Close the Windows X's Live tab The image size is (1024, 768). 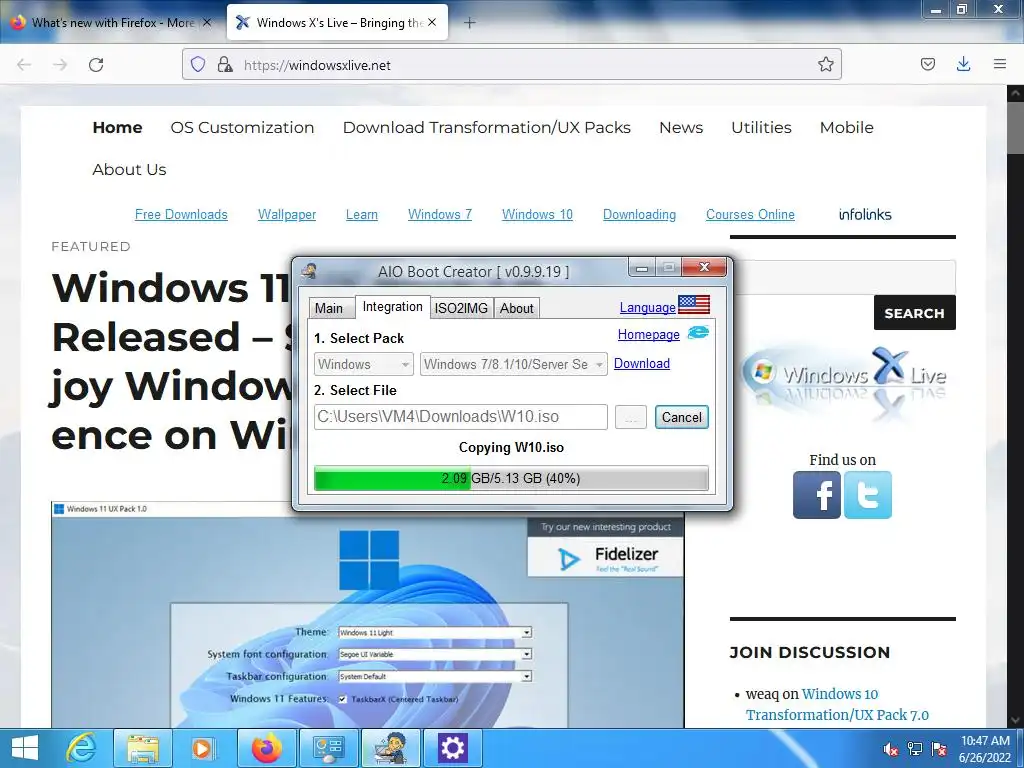click(432, 22)
